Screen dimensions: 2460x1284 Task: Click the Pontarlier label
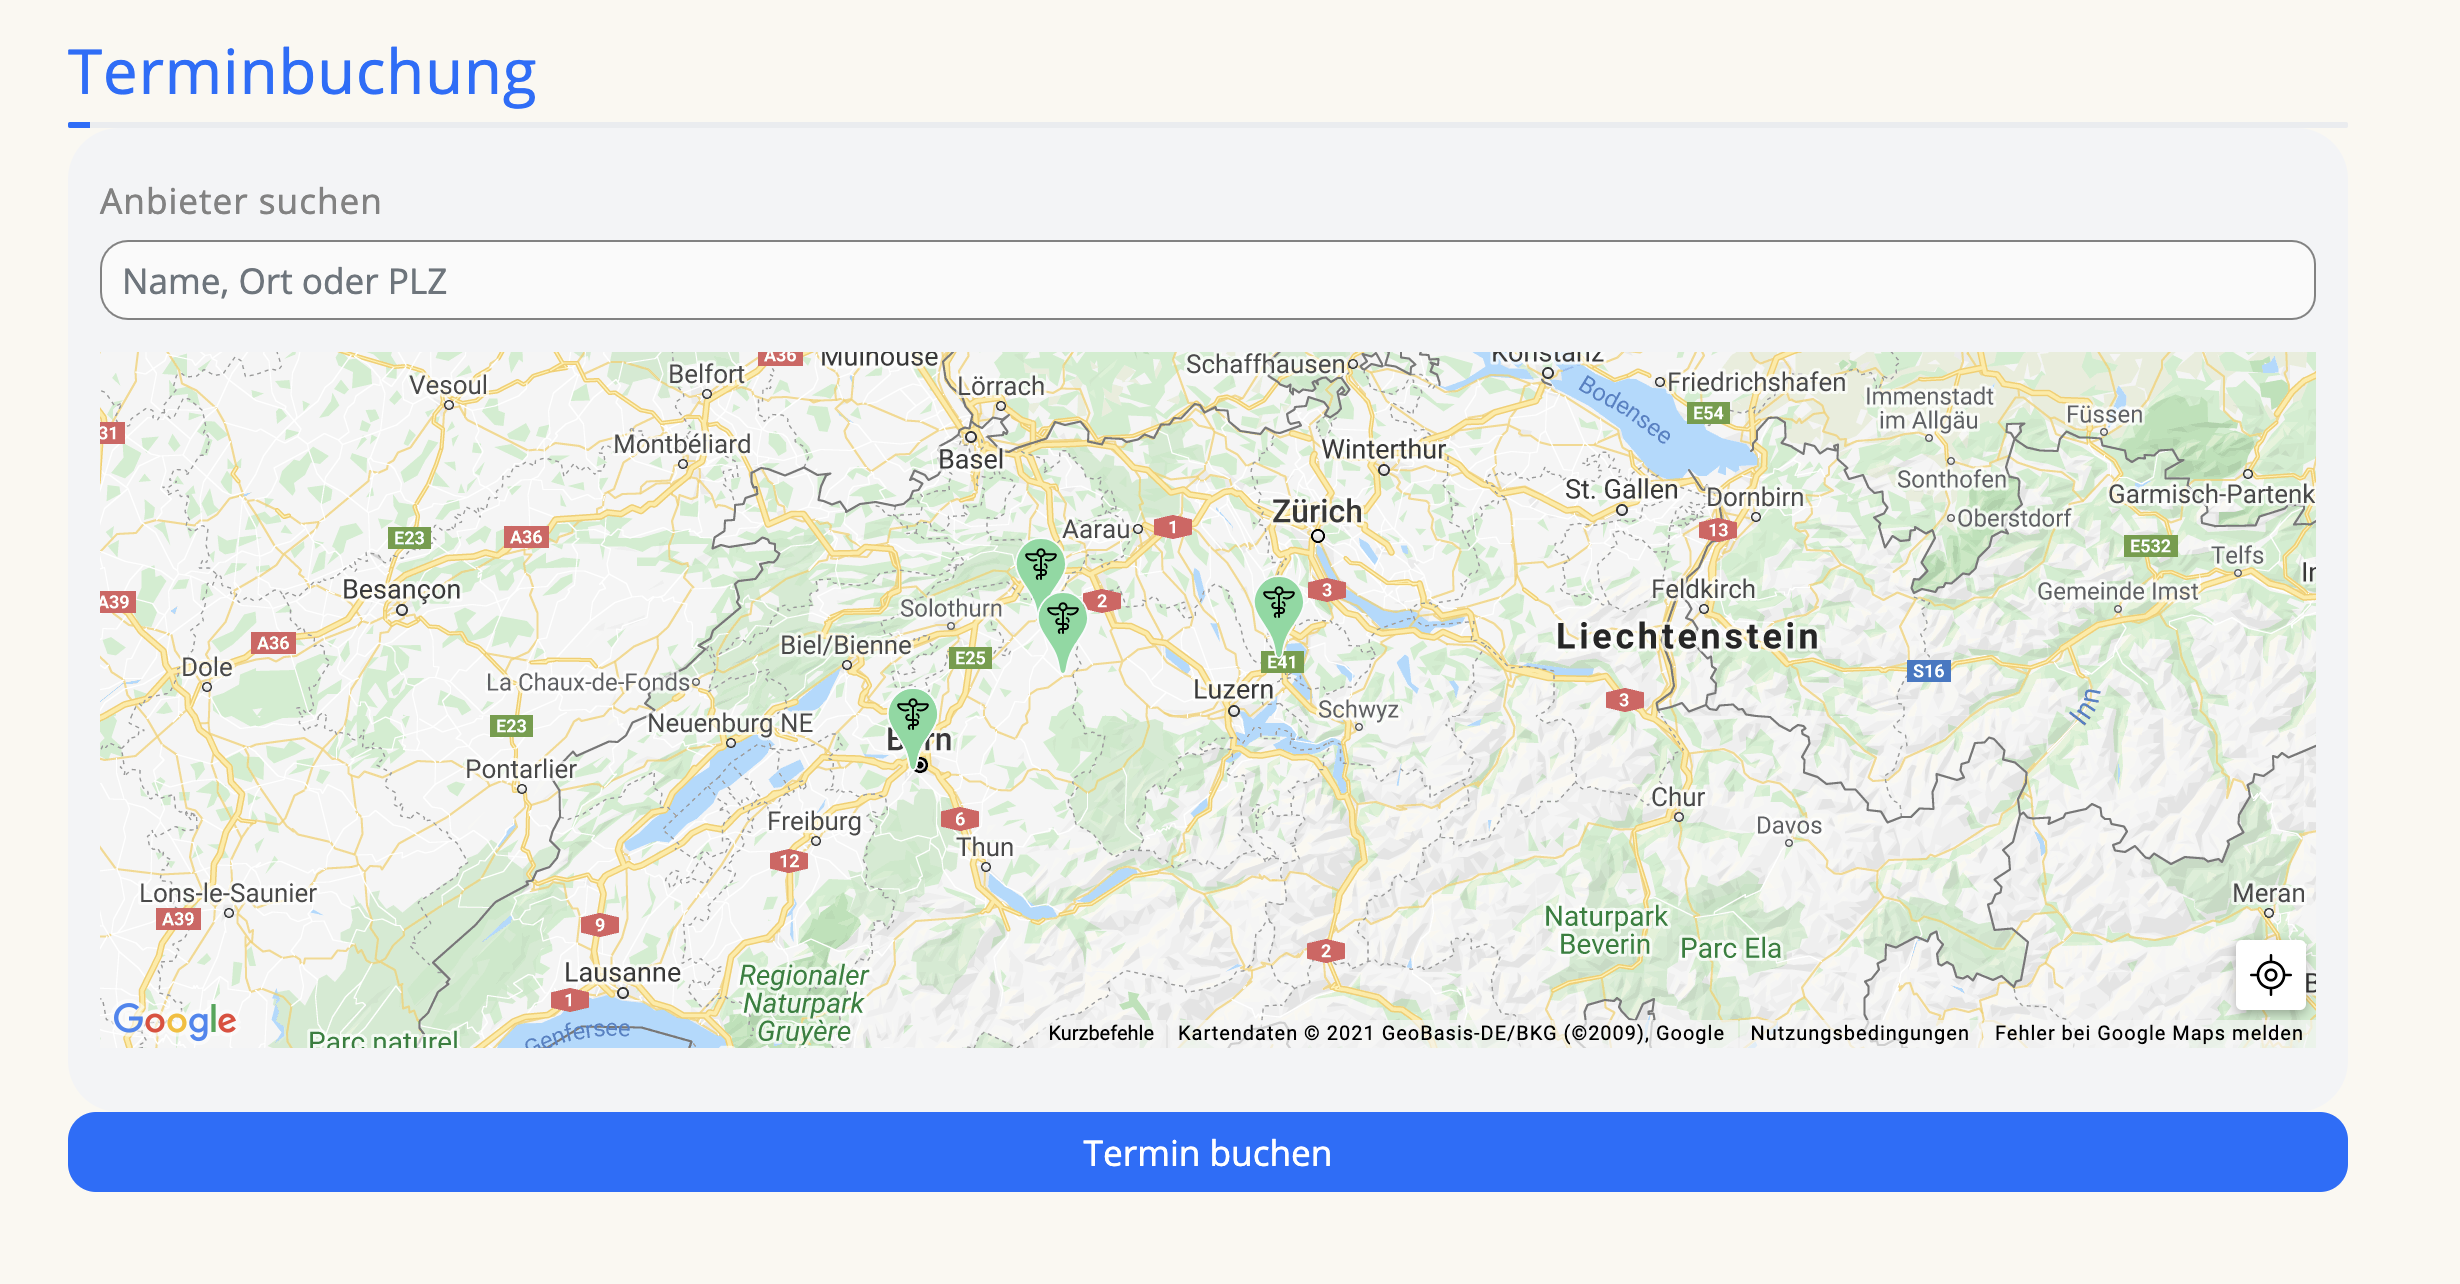(521, 769)
